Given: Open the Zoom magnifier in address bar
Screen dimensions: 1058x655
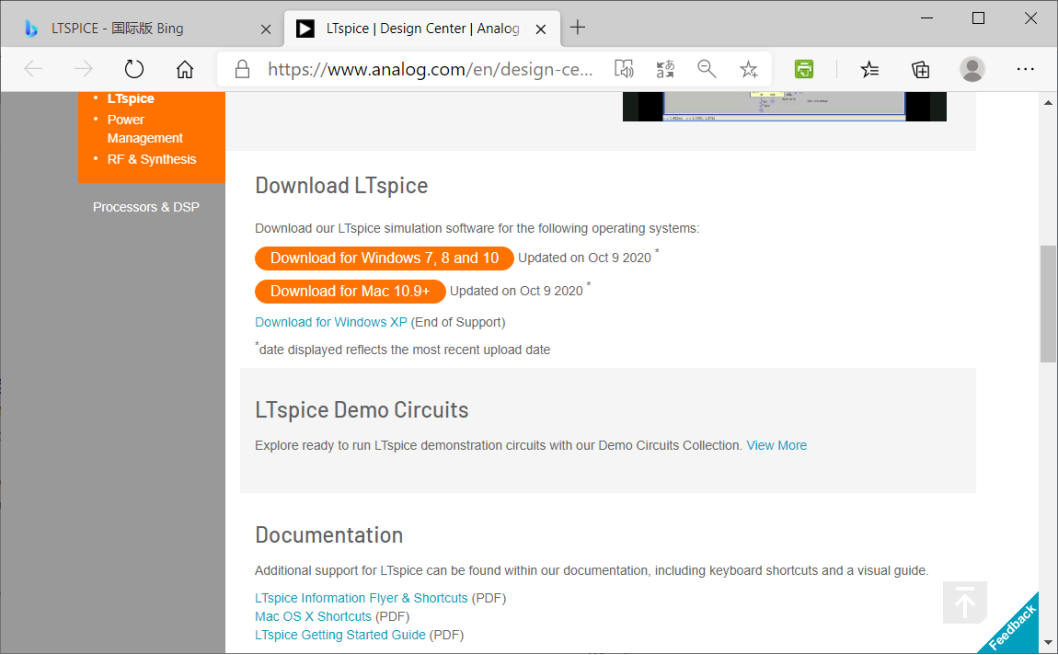Looking at the screenshot, I should (x=706, y=69).
